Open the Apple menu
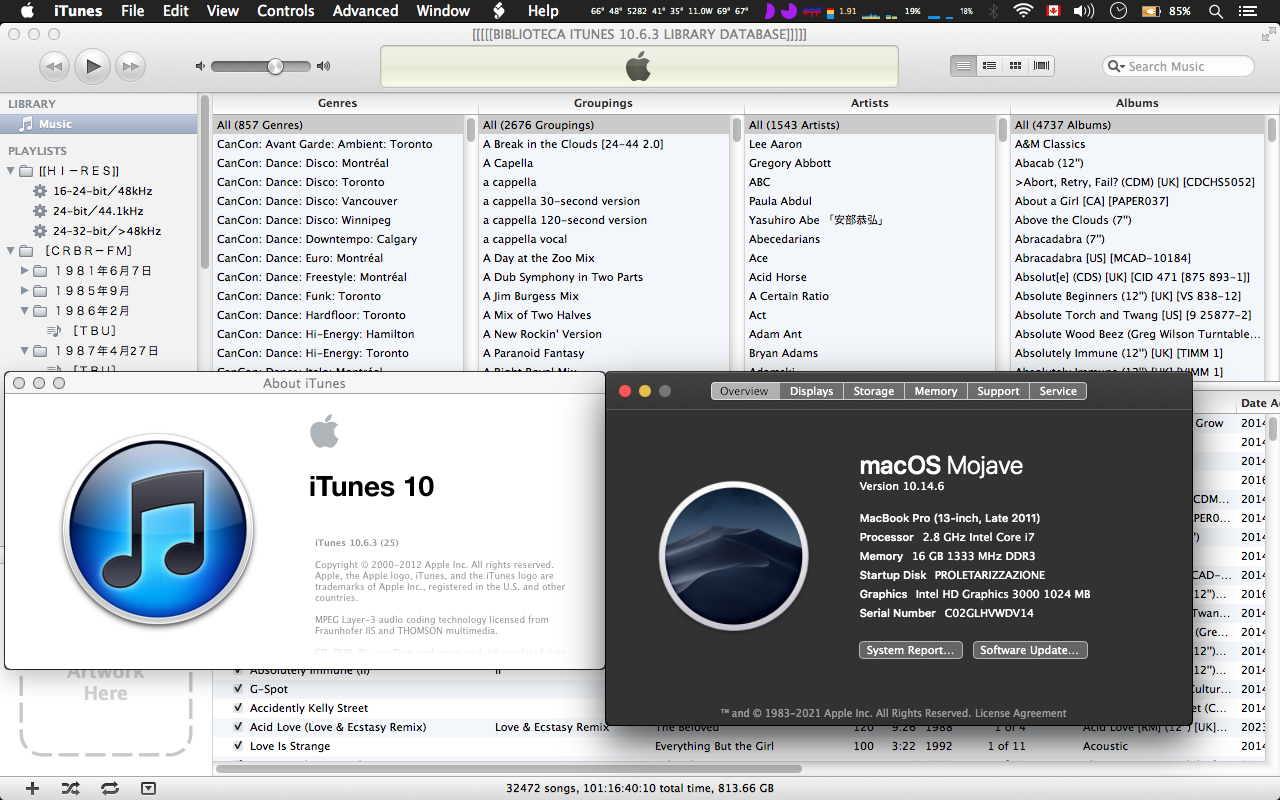Image resolution: width=1280 pixels, height=800 pixels. pyautogui.click(x=27, y=11)
